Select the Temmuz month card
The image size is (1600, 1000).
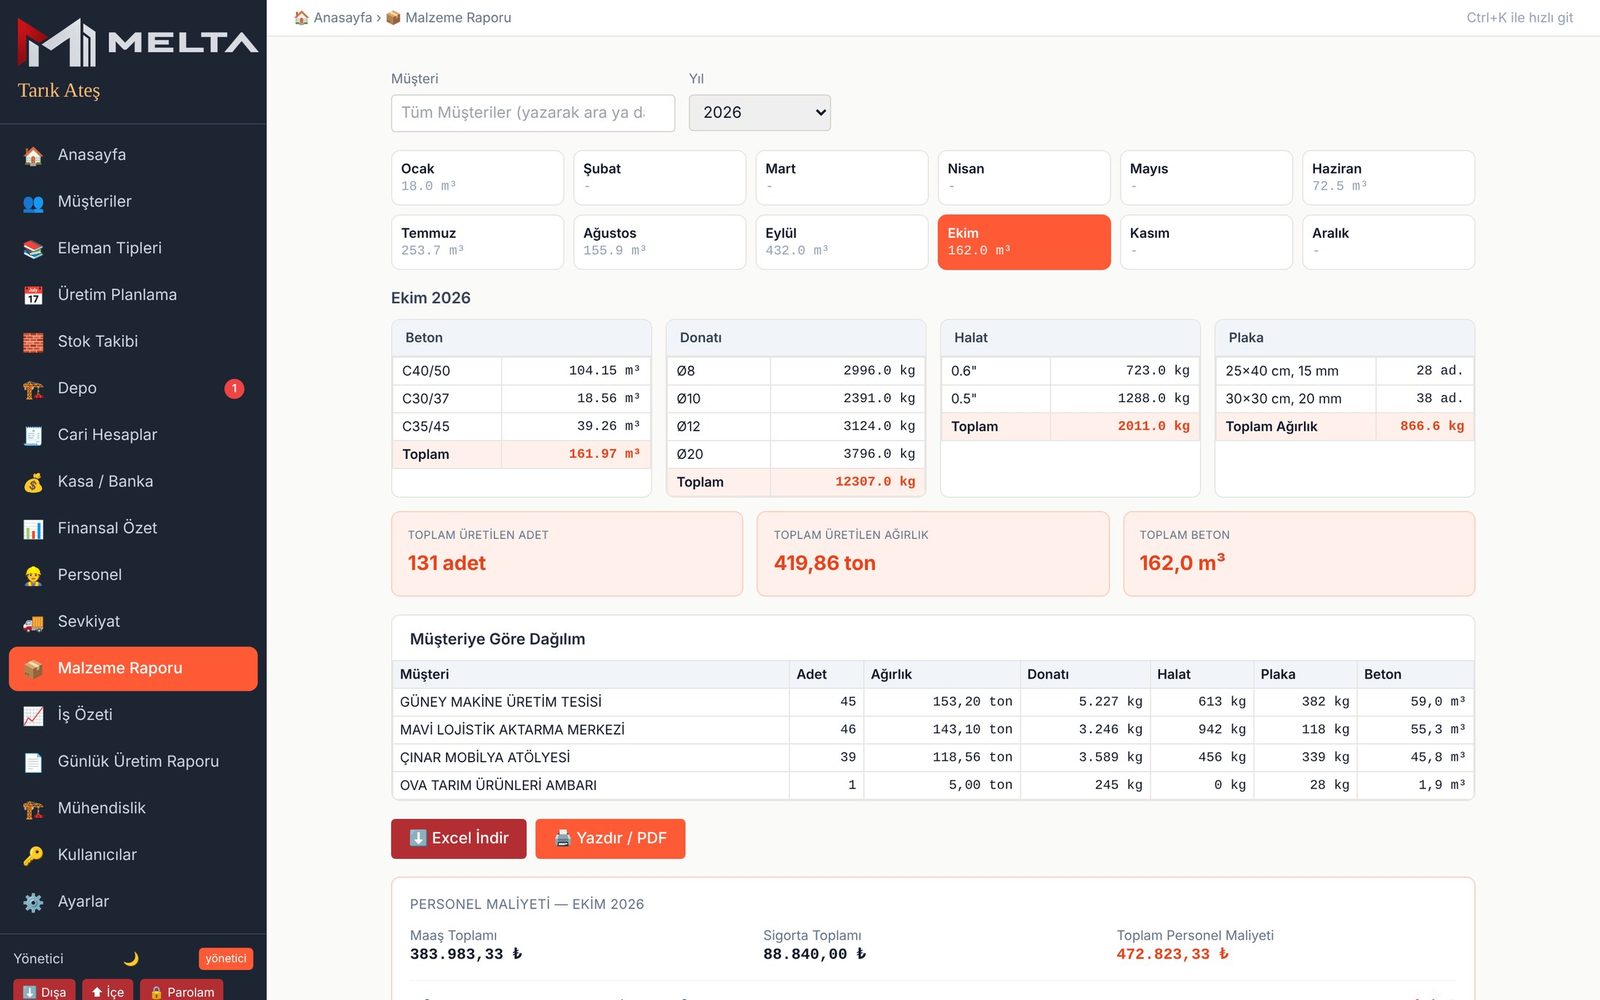pos(477,242)
